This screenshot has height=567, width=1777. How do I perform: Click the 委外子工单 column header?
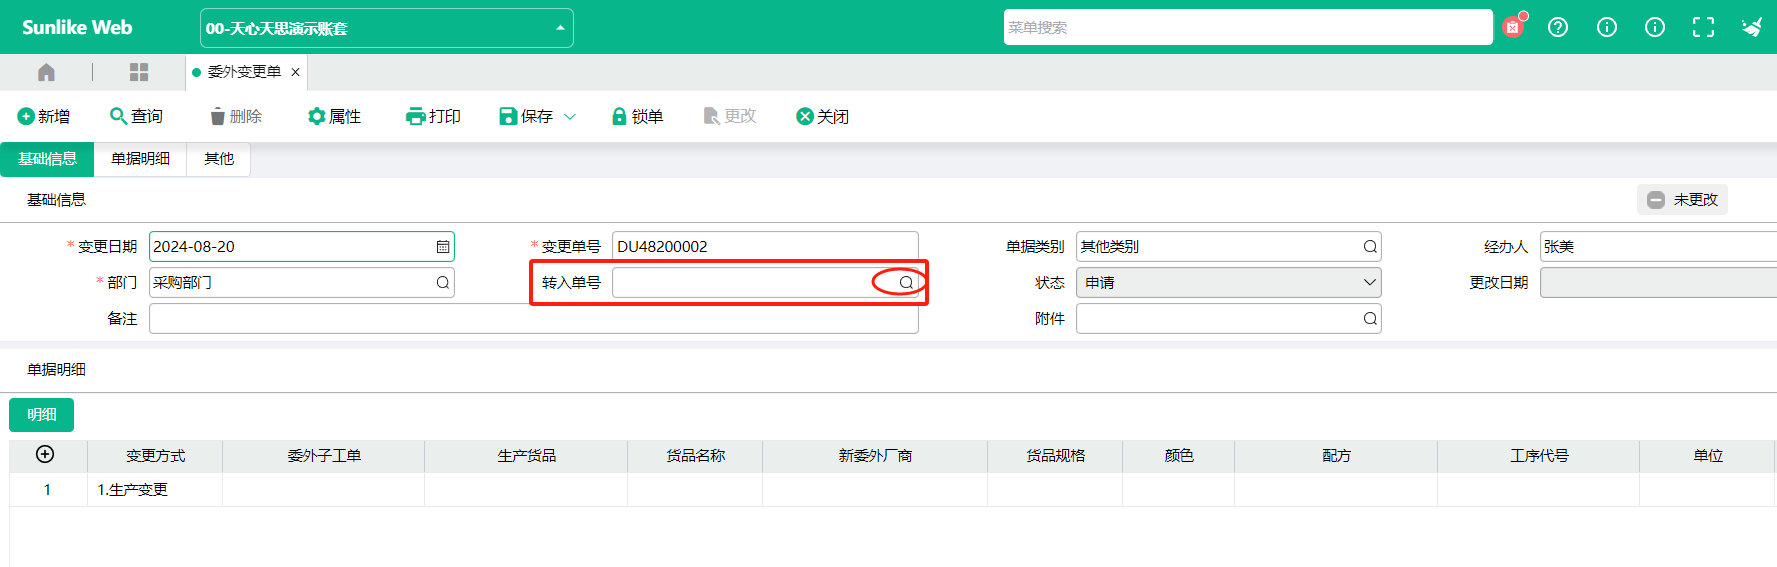(x=324, y=456)
